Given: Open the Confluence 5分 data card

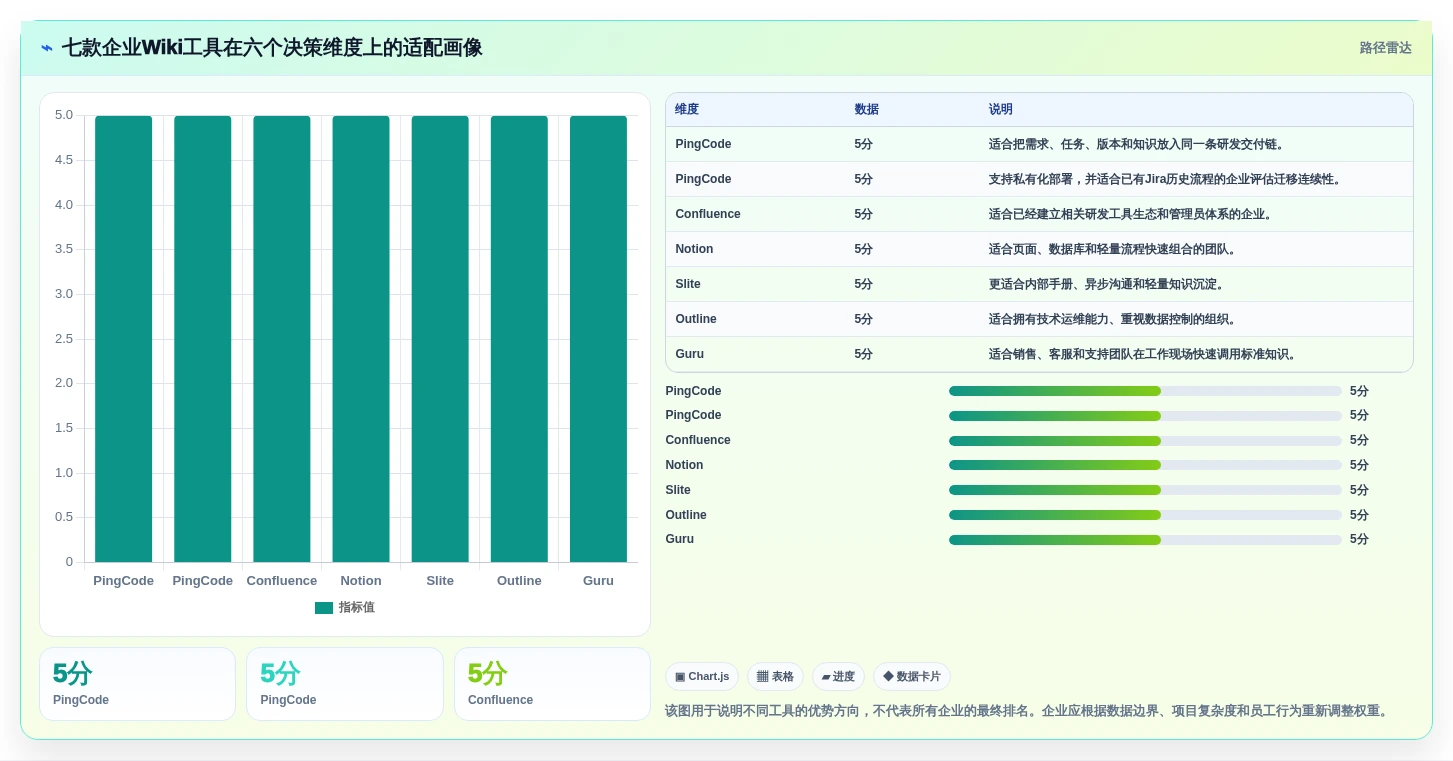Looking at the screenshot, I should pyautogui.click(x=552, y=684).
